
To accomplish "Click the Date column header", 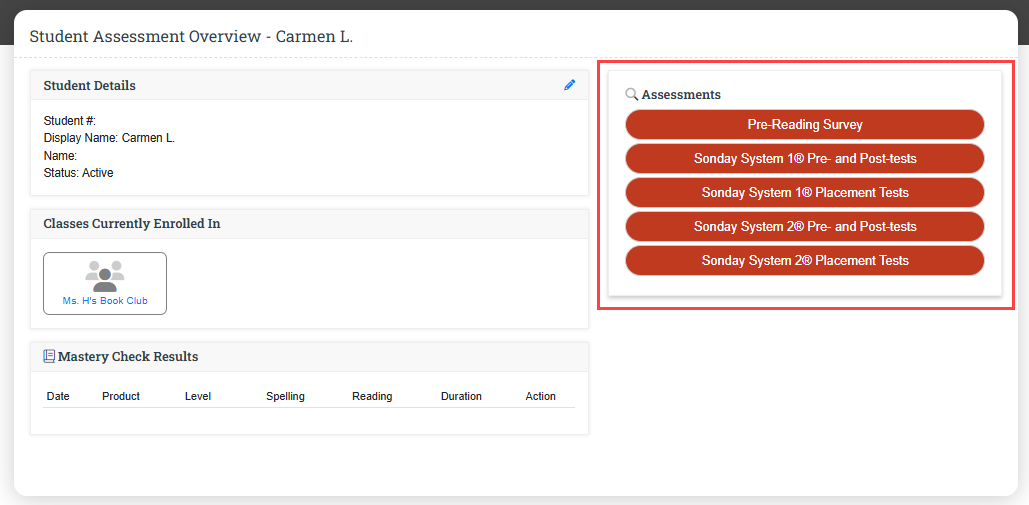I will (x=58, y=397).
